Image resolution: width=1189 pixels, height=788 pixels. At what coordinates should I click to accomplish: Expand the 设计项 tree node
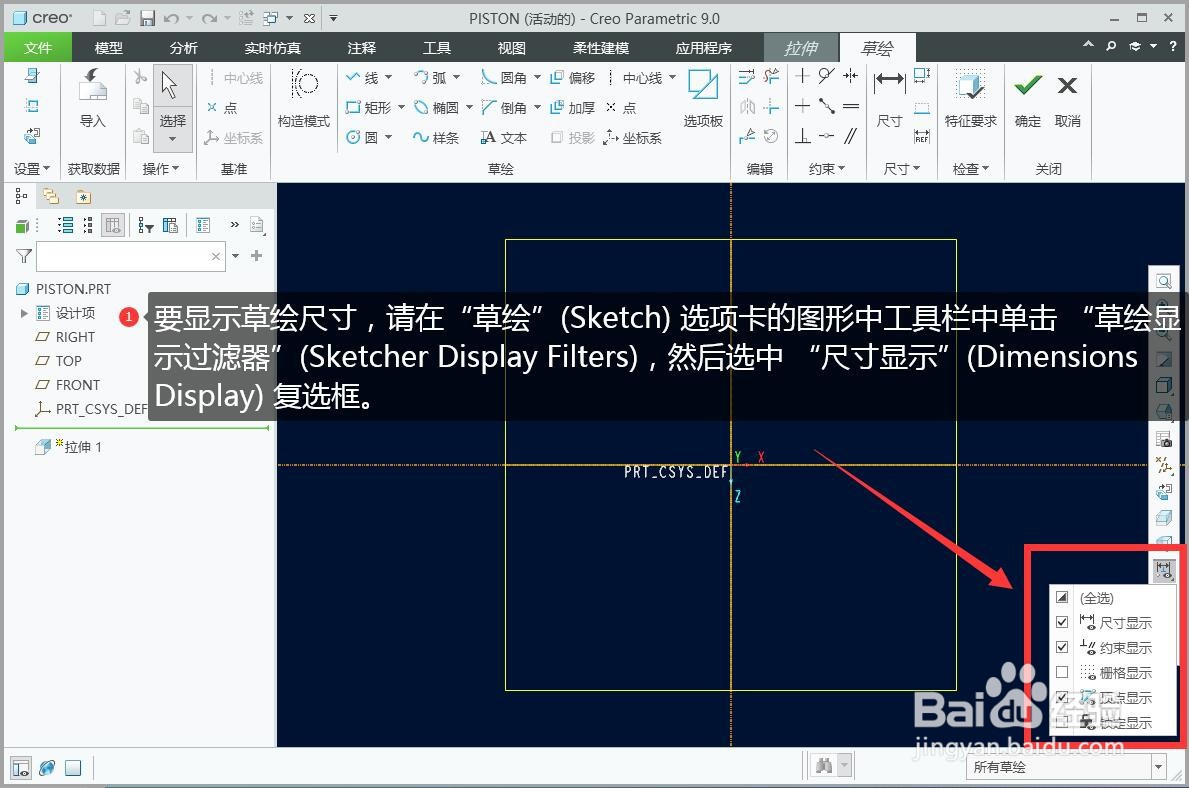(x=24, y=312)
